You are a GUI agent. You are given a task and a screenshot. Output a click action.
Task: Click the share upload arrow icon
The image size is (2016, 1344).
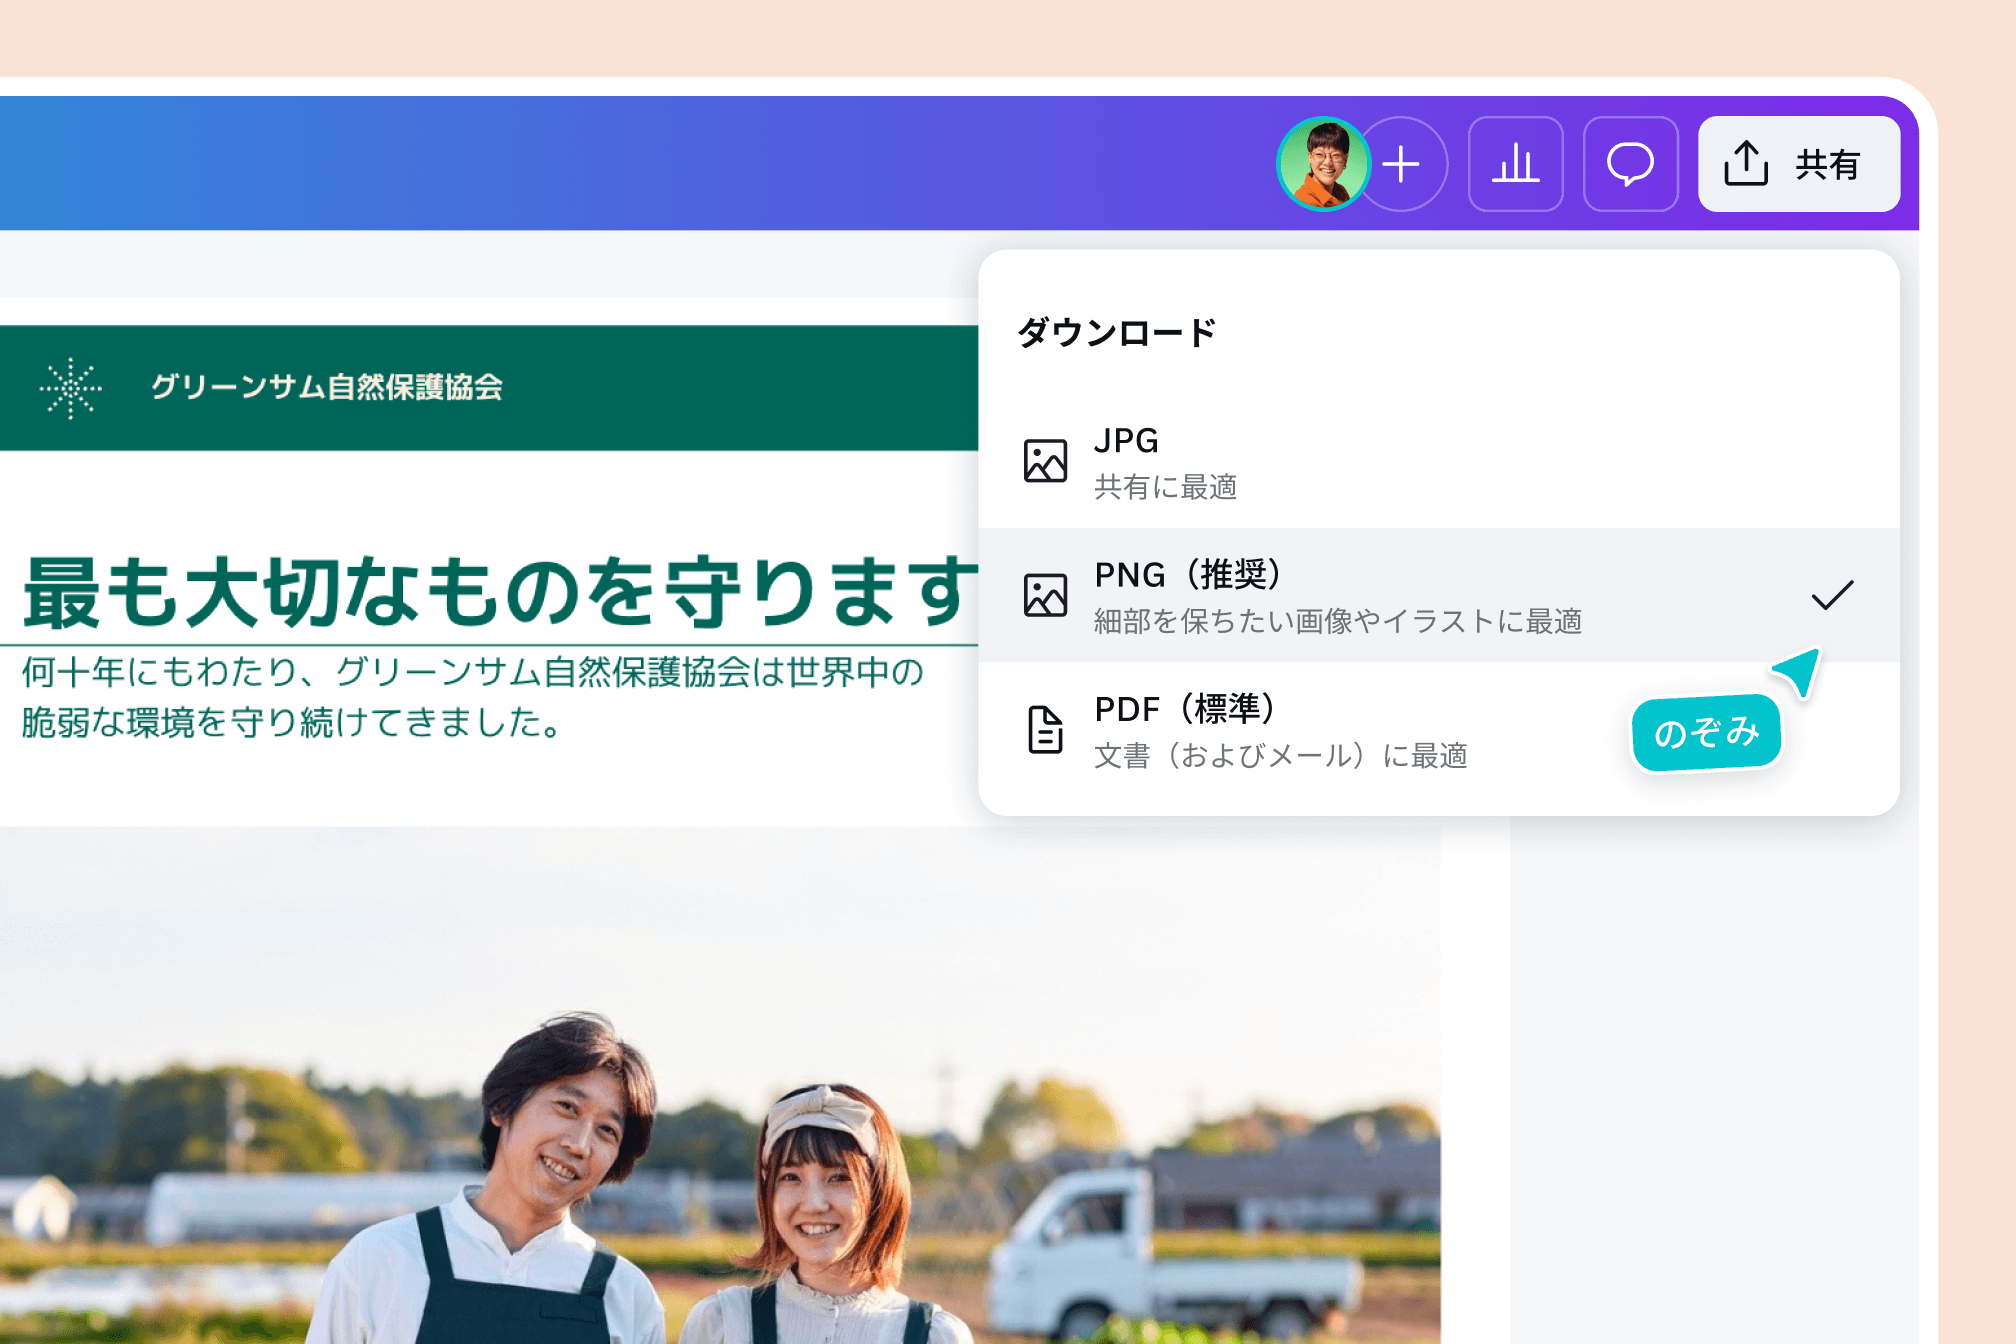(x=1745, y=164)
